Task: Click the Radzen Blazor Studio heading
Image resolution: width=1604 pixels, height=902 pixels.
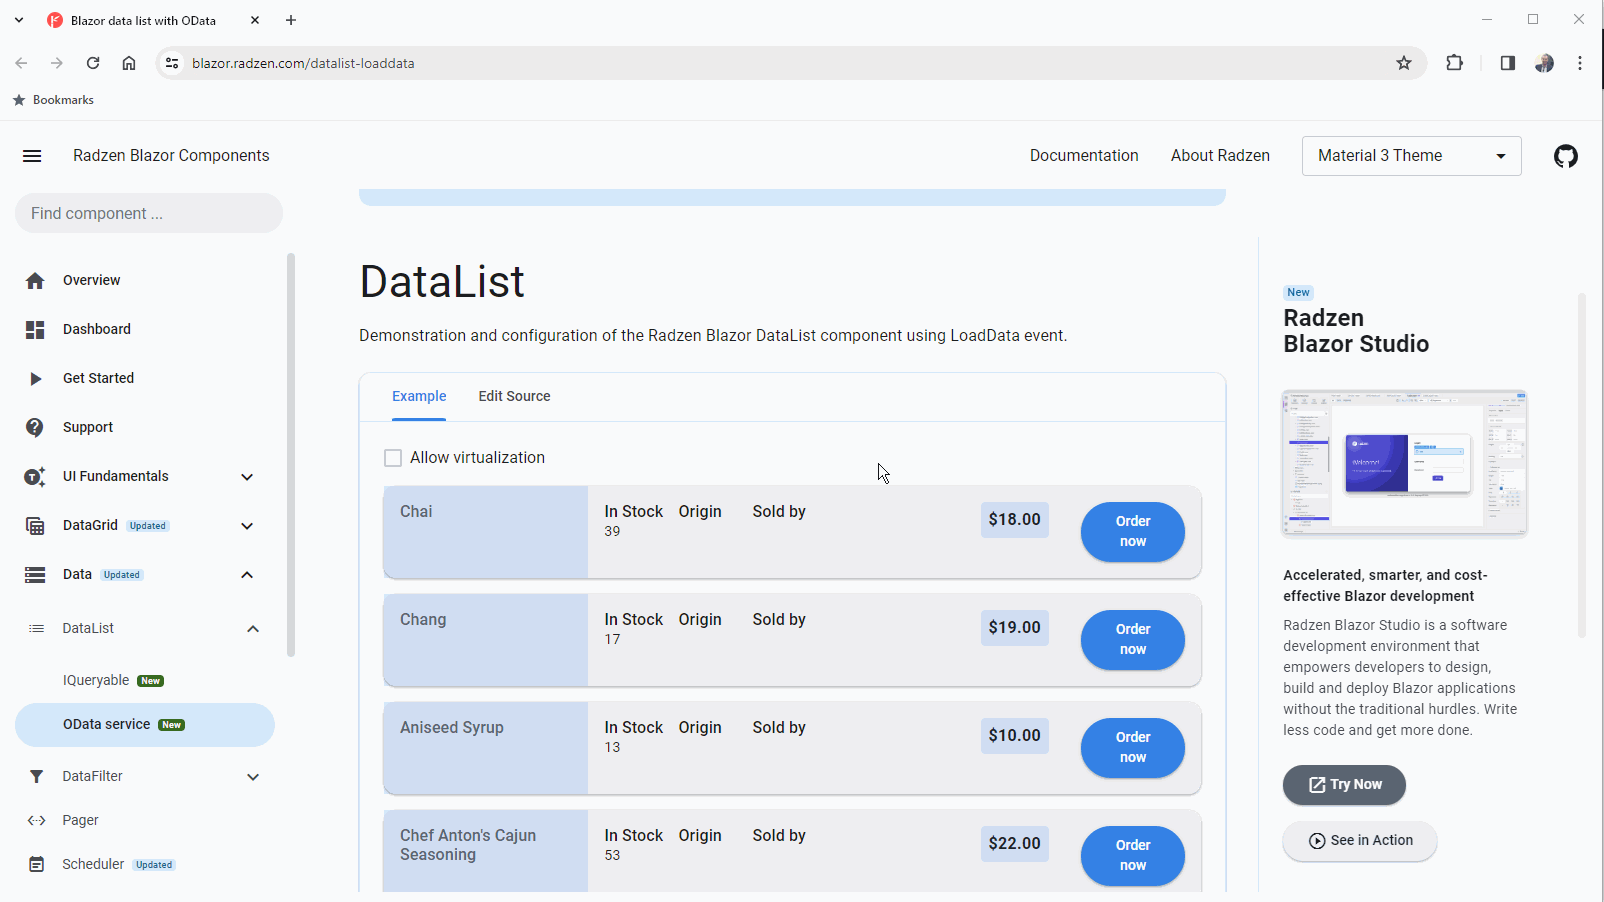Action: pyautogui.click(x=1356, y=331)
